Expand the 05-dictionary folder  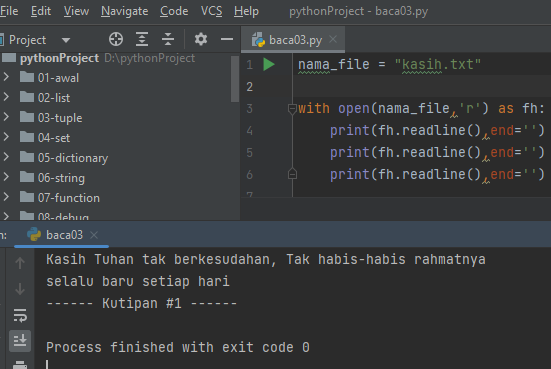coord(6,157)
